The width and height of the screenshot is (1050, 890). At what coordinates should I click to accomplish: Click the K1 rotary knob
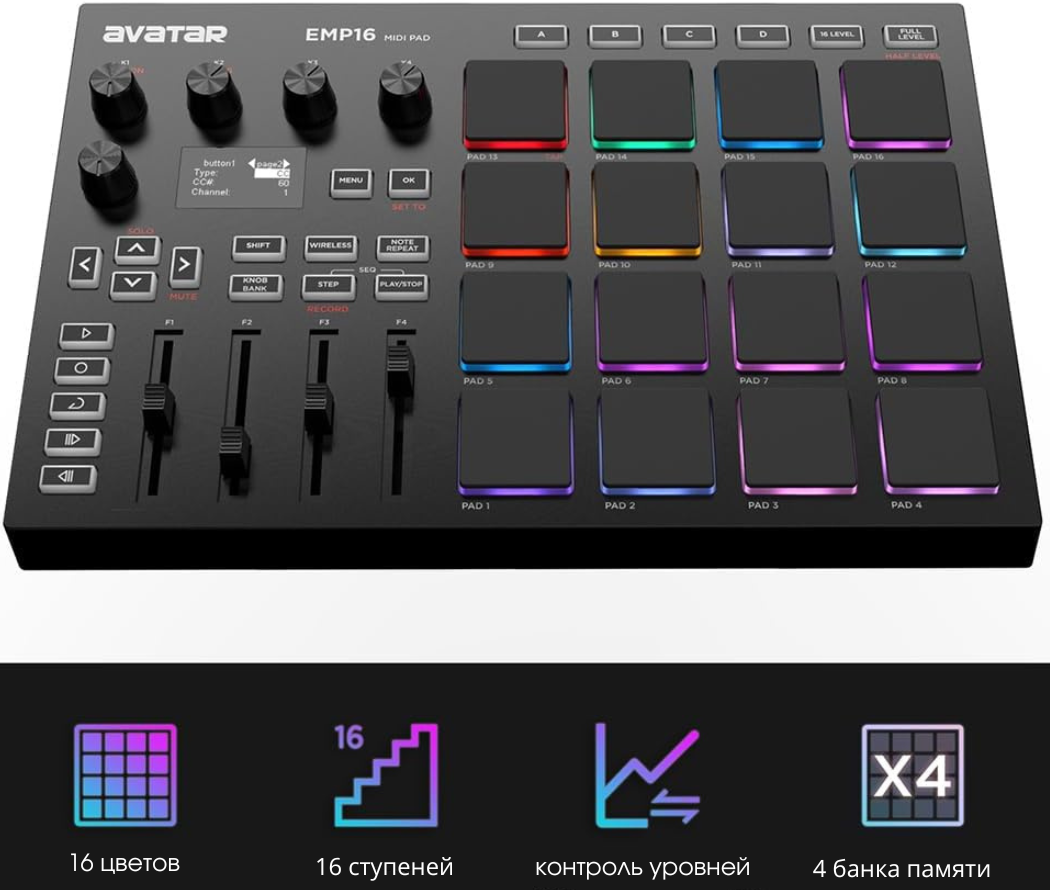(117, 96)
